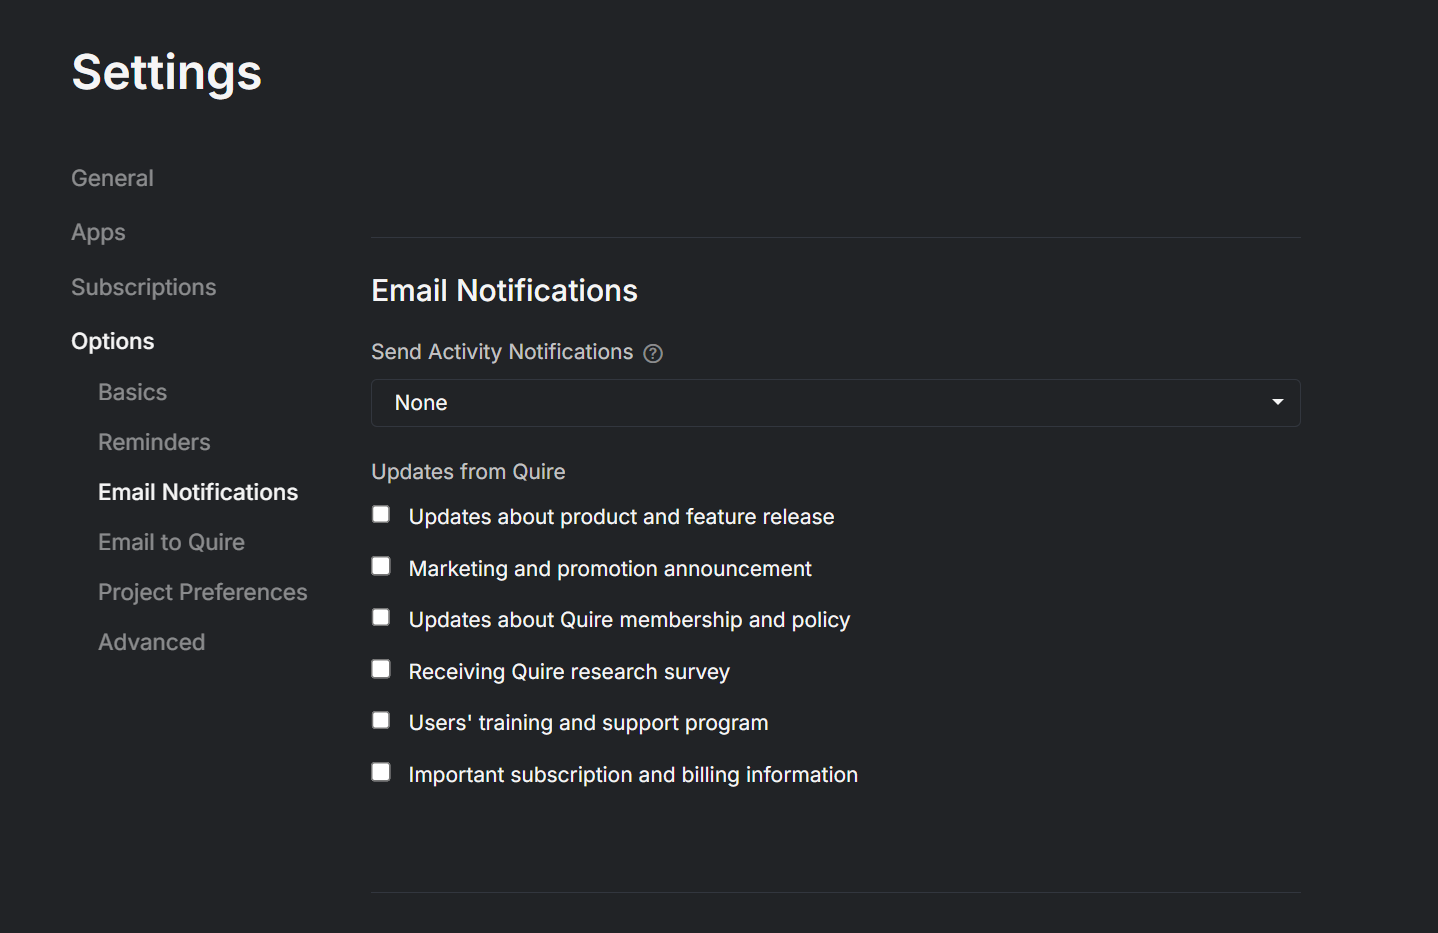
Task: Check Marketing and promotion announcement
Action: pos(381,566)
